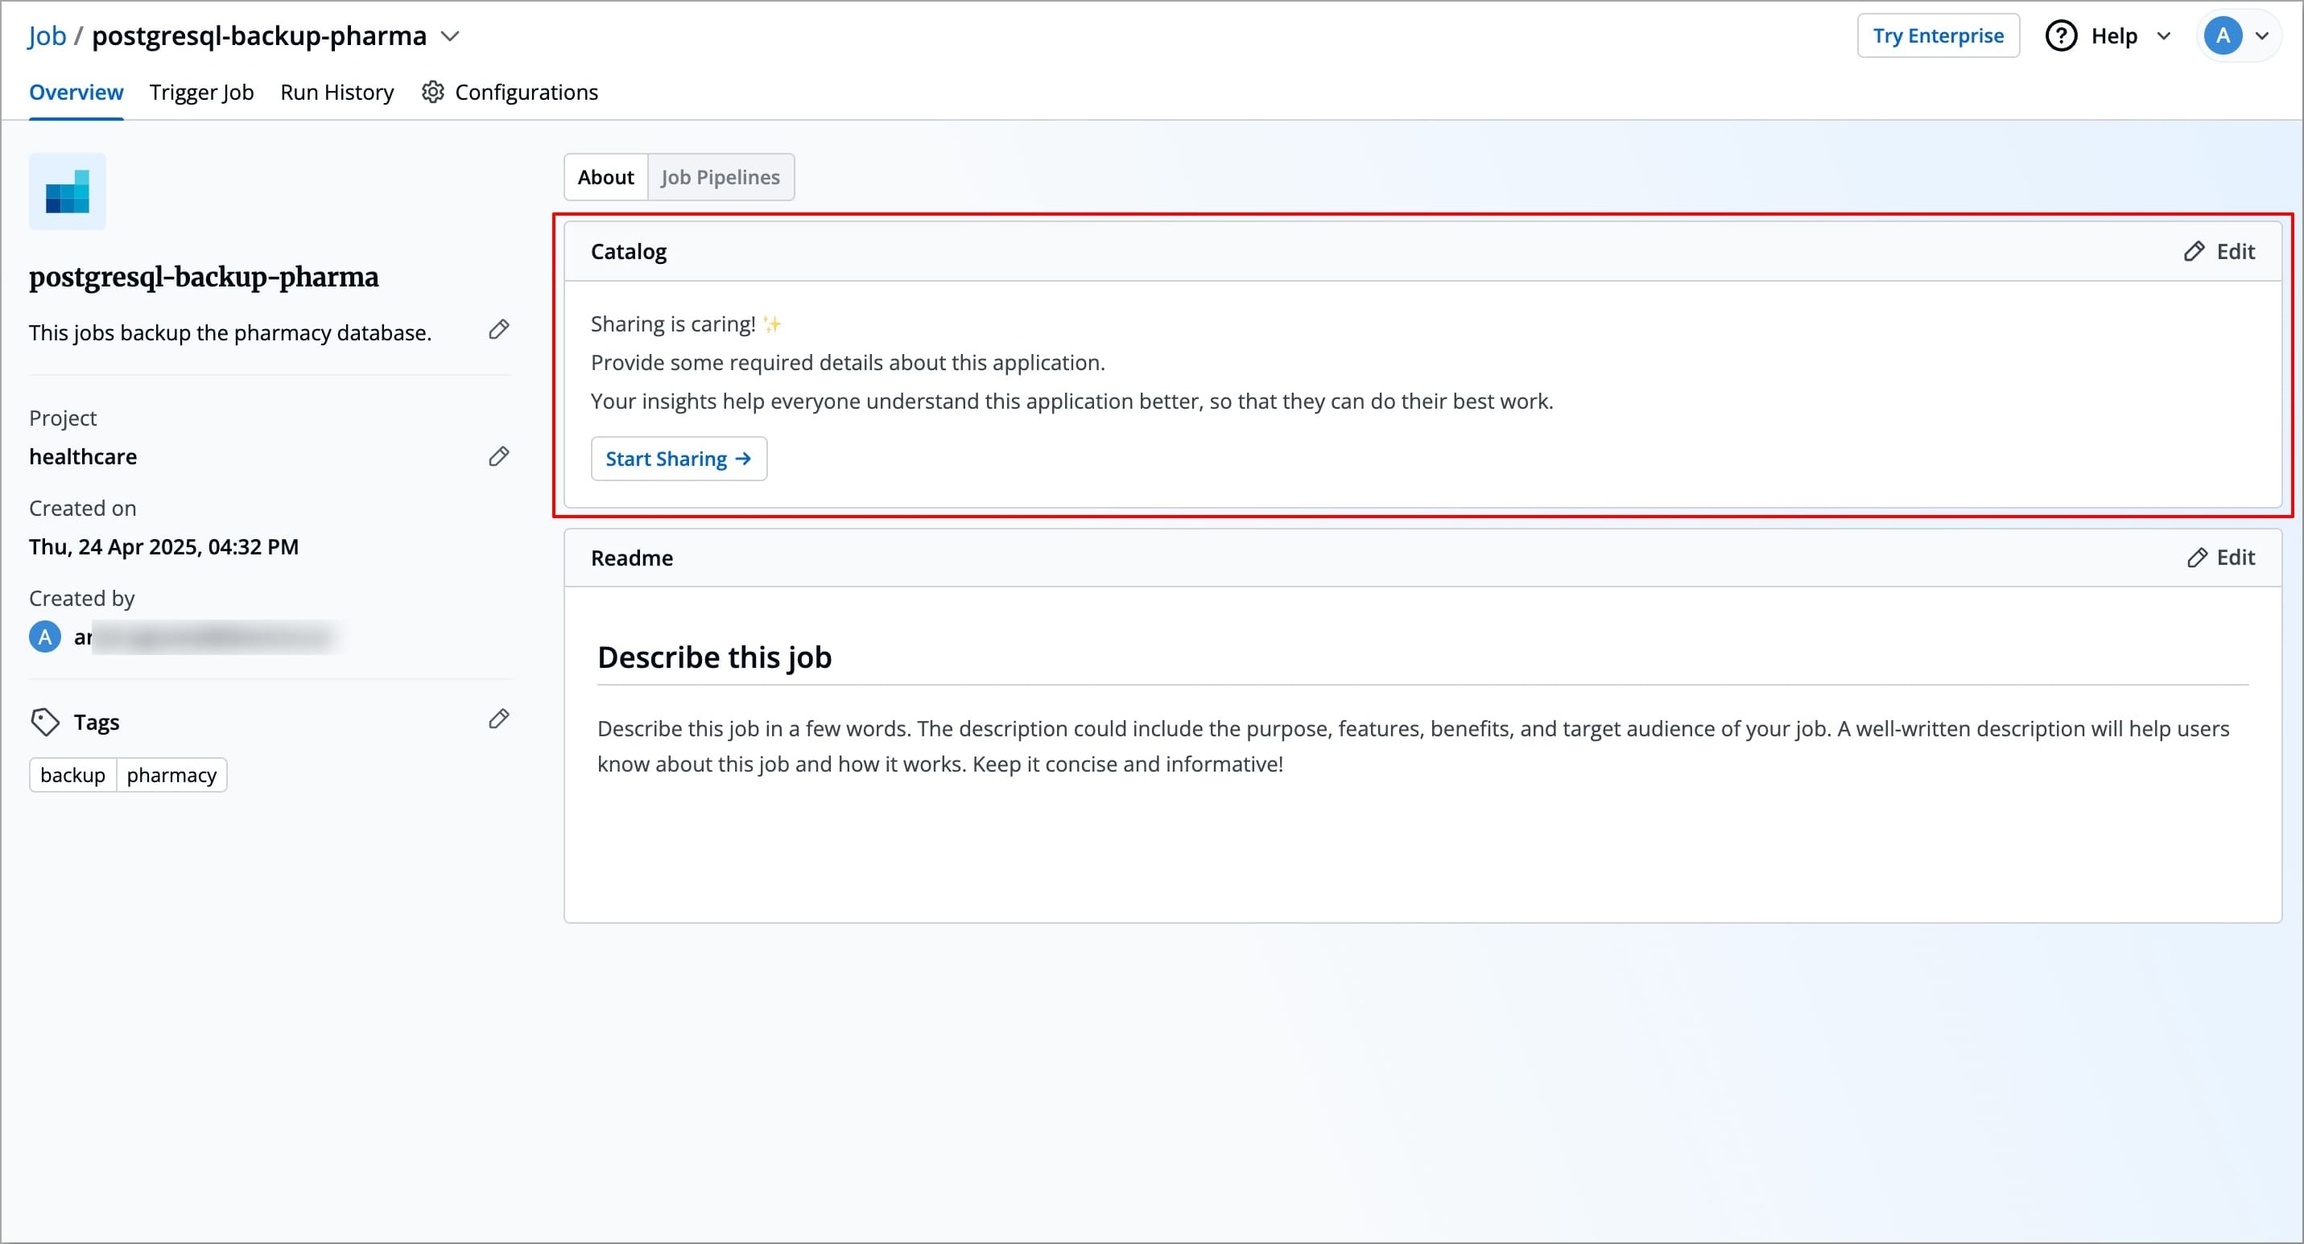Edit the Readme section
The image size is (2304, 1244).
point(2220,557)
